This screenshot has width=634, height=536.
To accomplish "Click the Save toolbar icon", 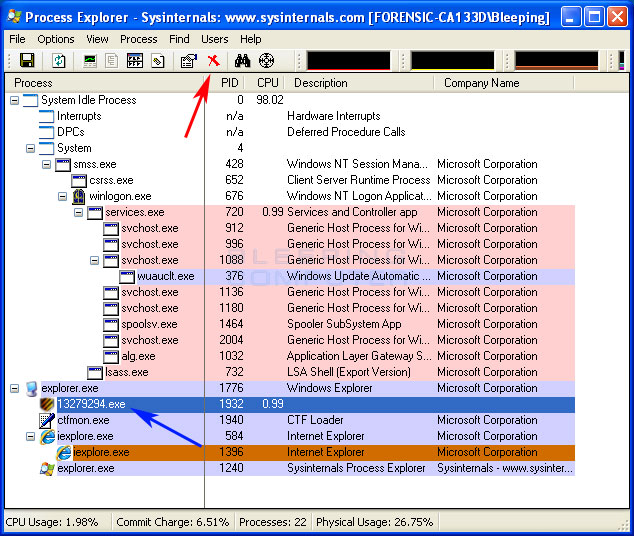I will point(27,61).
